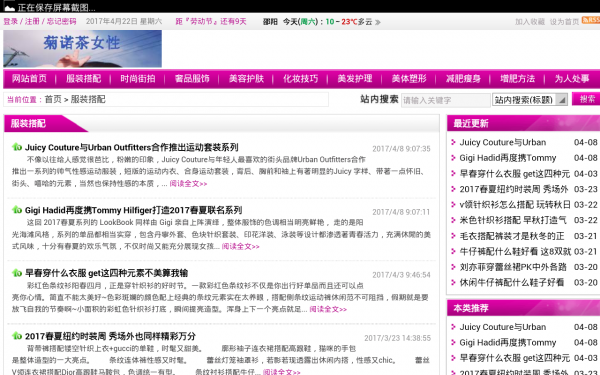Expand weather forecast double-arrow icon
Image resolution: width=600 pixels, height=375 pixels.
378,22
